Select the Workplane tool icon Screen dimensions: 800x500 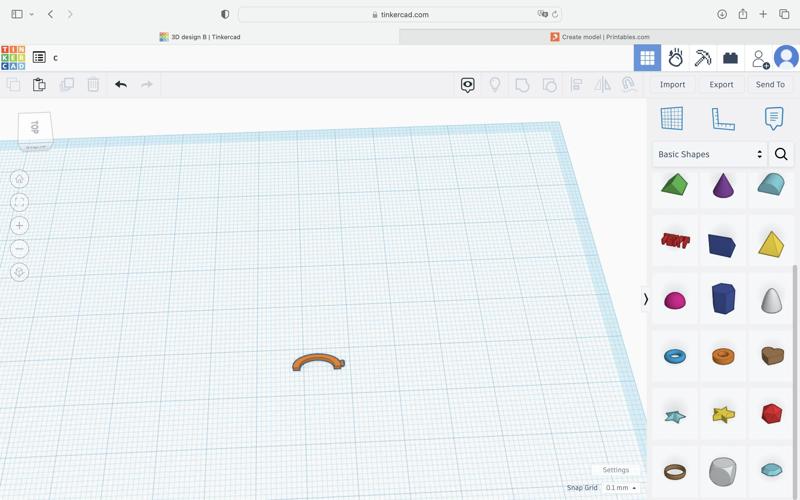[x=671, y=118]
